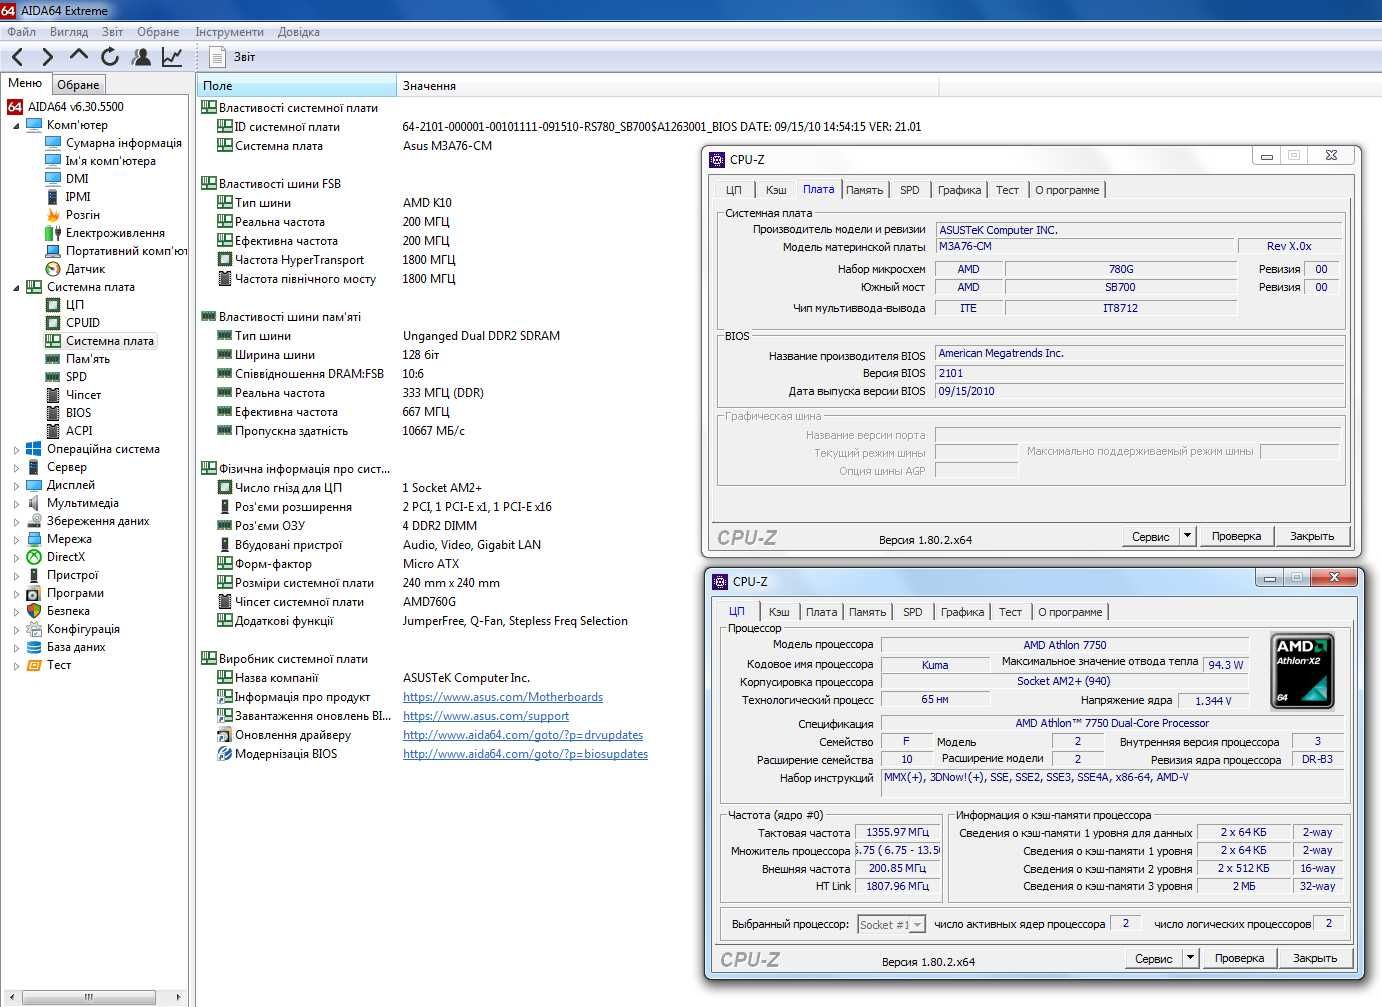Open the Довідка menu
This screenshot has height=1007, width=1382.
click(299, 31)
